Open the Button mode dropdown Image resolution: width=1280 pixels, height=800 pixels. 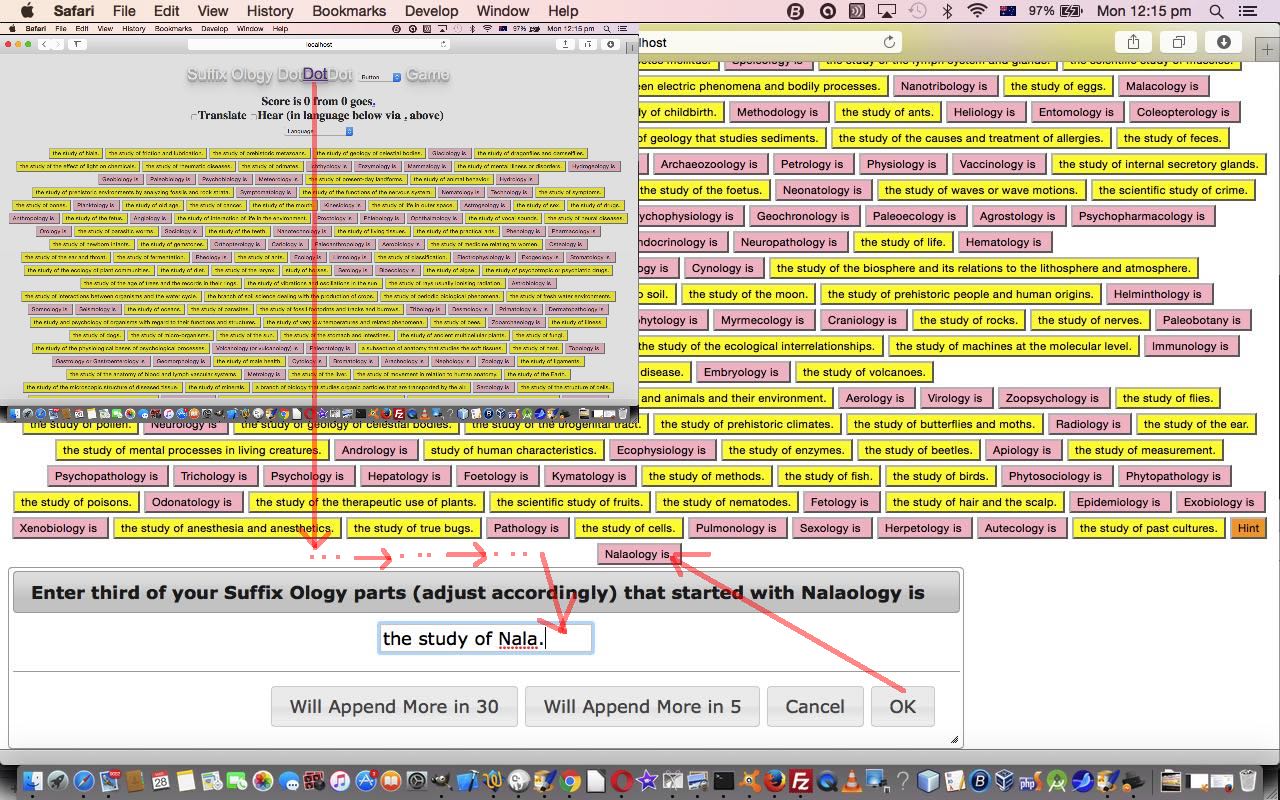point(380,77)
